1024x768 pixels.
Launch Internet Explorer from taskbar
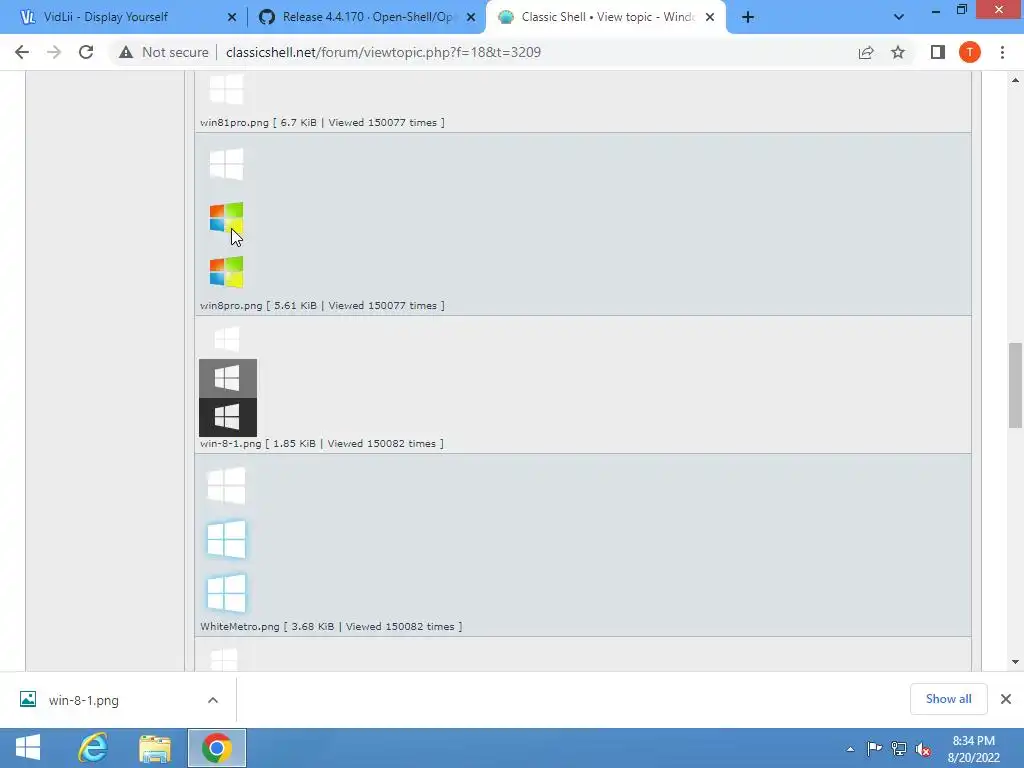pos(93,748)
